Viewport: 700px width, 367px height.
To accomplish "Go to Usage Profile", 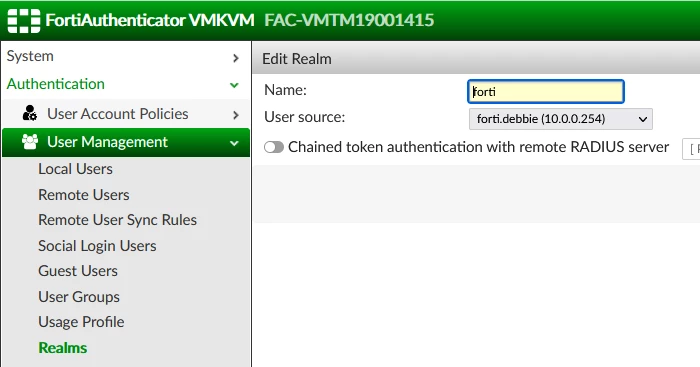I will [x=81, y=322].
